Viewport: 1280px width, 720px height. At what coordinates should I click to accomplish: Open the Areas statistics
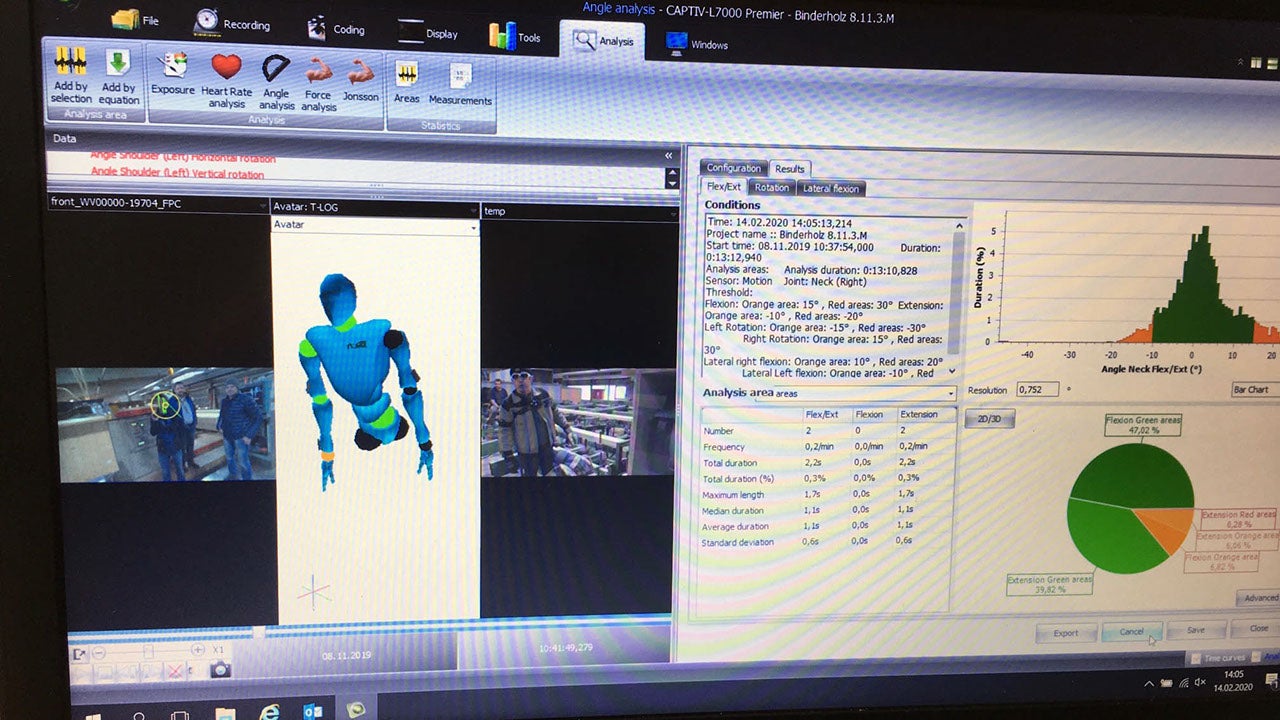(407, 83)
